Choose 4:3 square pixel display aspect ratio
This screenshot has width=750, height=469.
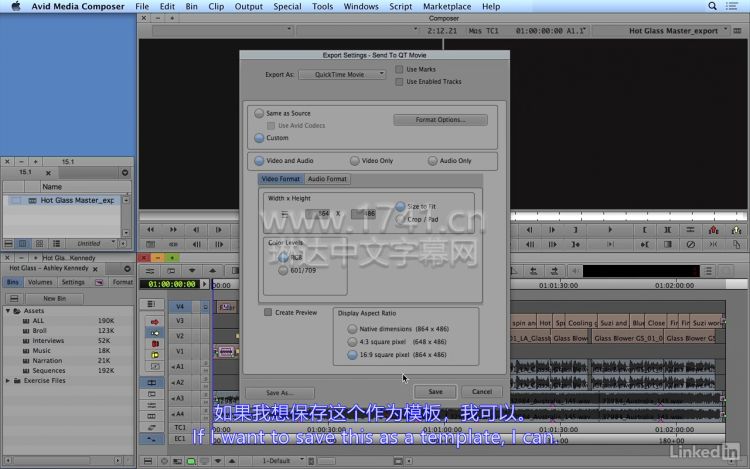tap(352, 342)
